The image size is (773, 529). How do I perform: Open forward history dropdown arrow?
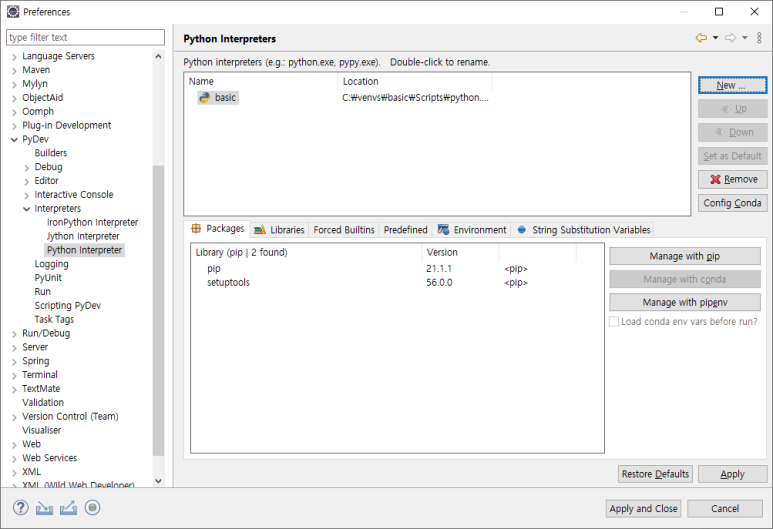pos(745,37)
